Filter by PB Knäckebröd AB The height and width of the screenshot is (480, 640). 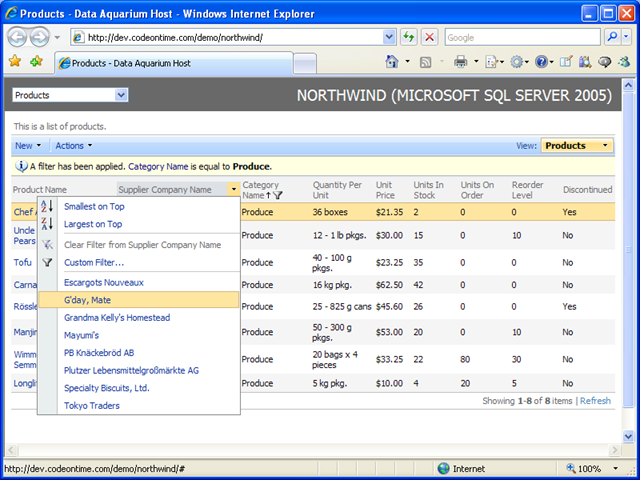pyautogui.click(x=99, y=353)
